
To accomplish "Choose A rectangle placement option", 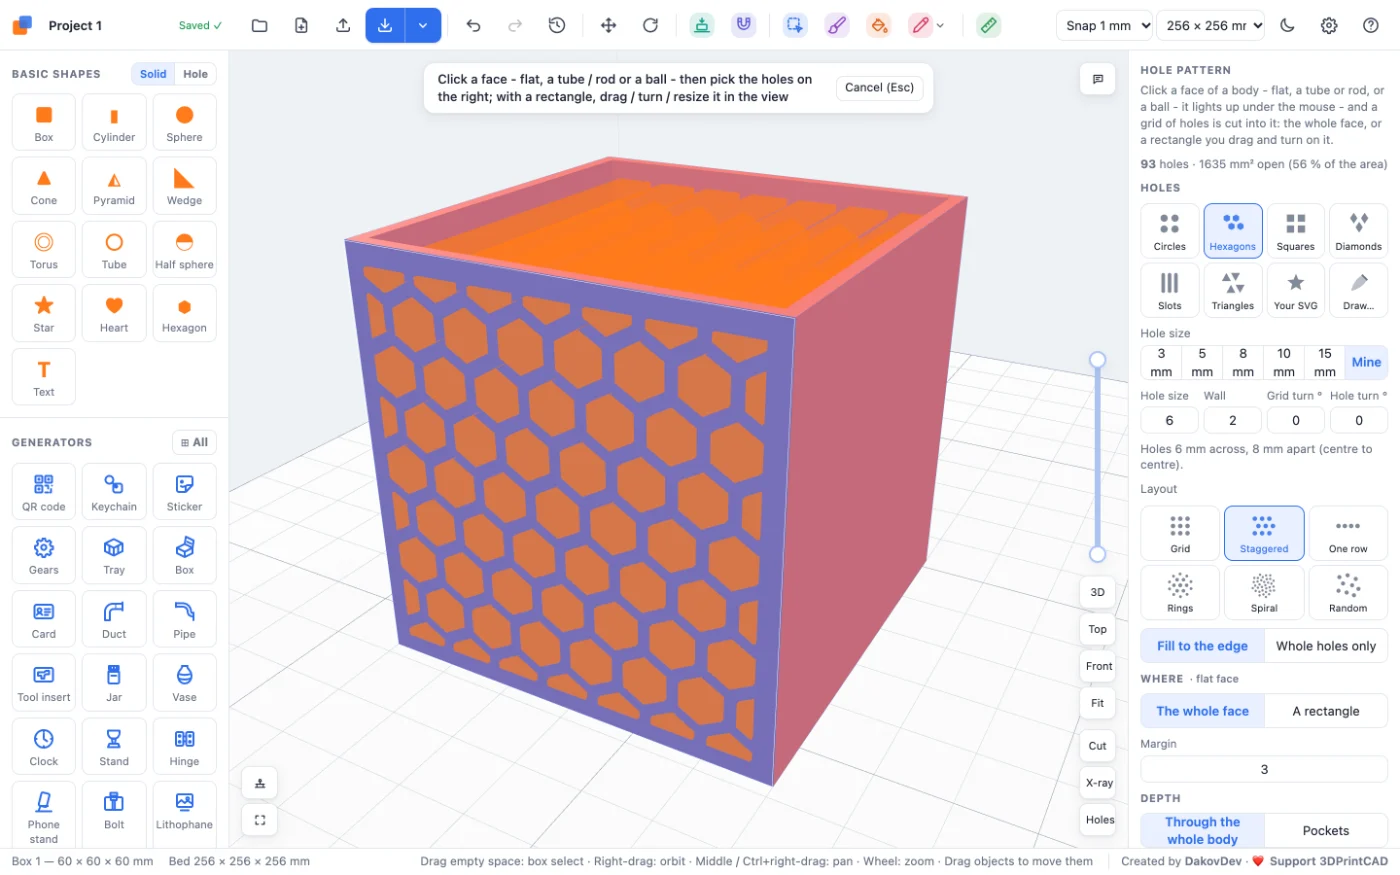I will coord(1326,711).
